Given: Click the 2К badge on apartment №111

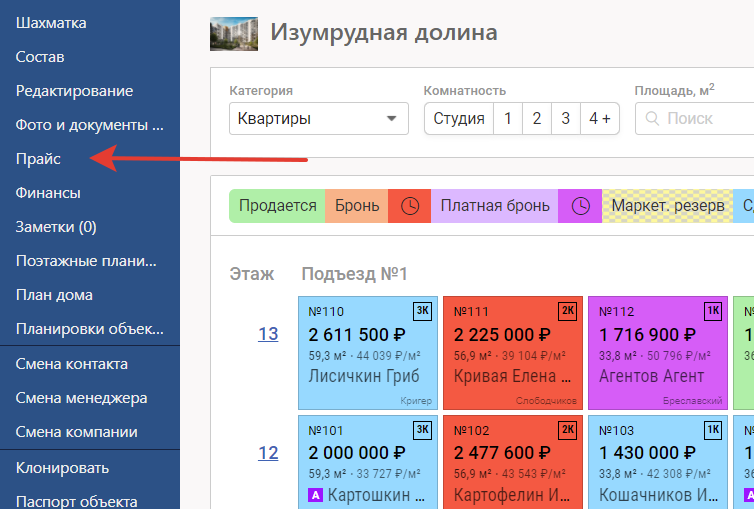Looking at the screenshot, I should 567,311.
